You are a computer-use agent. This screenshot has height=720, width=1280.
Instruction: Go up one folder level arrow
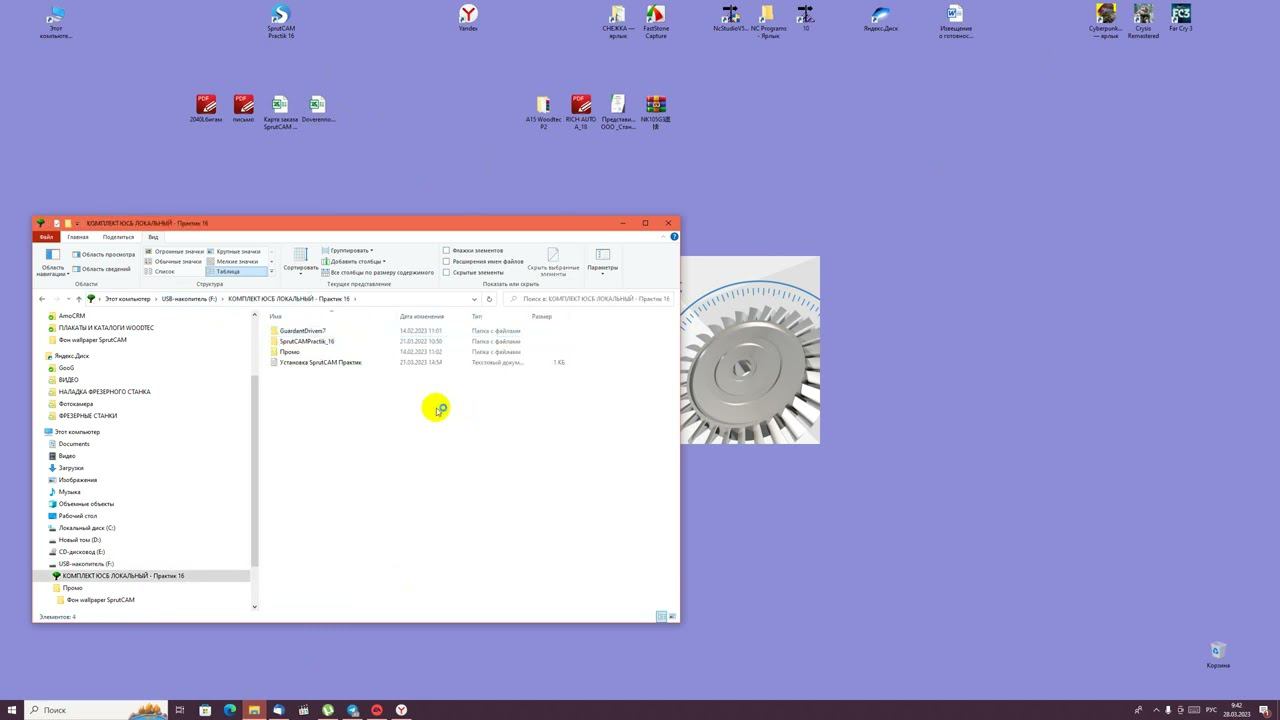tap(78, 299)
